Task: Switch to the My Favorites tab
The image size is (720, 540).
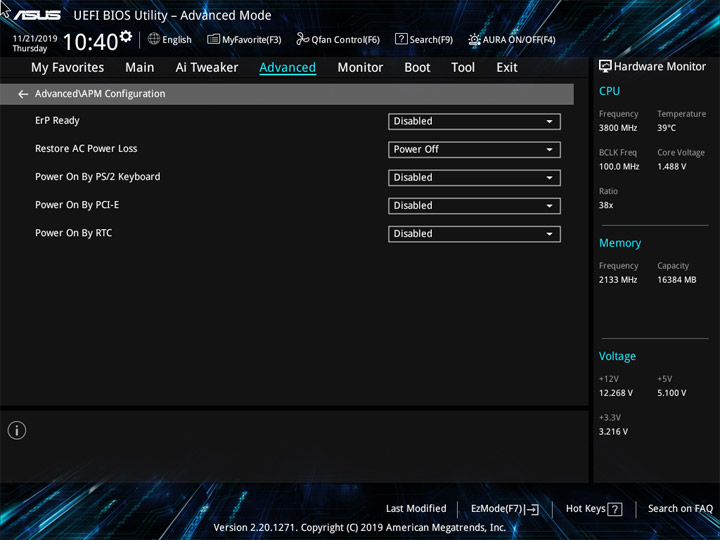Action: tap(68, 68)
